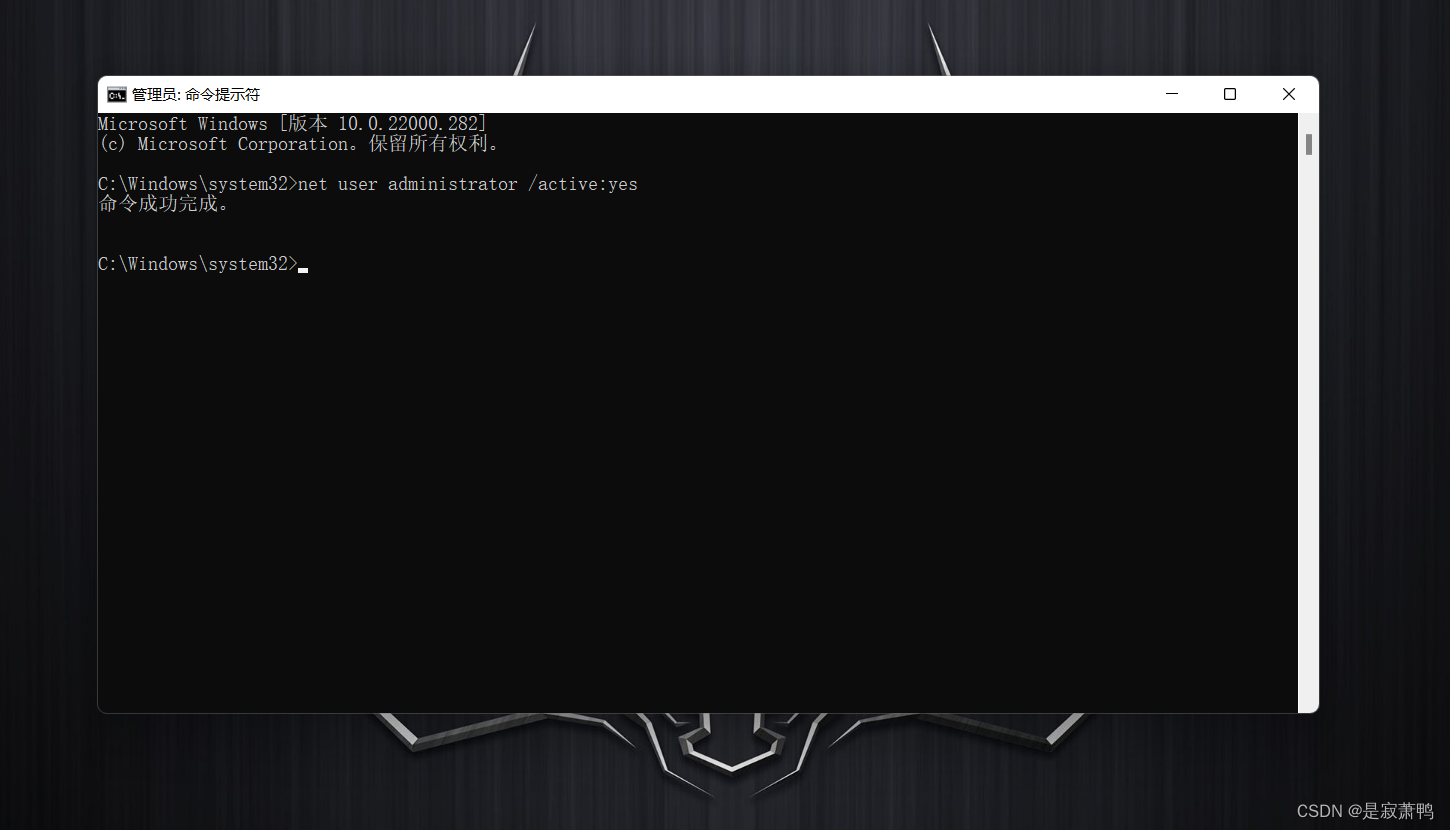Click the line 'Microsoft Windows [版本 10.0.22000.282]'

[x=293, y=124]
